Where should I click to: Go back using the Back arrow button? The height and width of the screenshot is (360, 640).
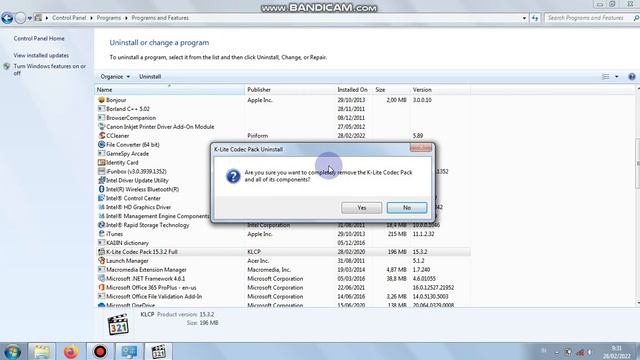[7, 18]
